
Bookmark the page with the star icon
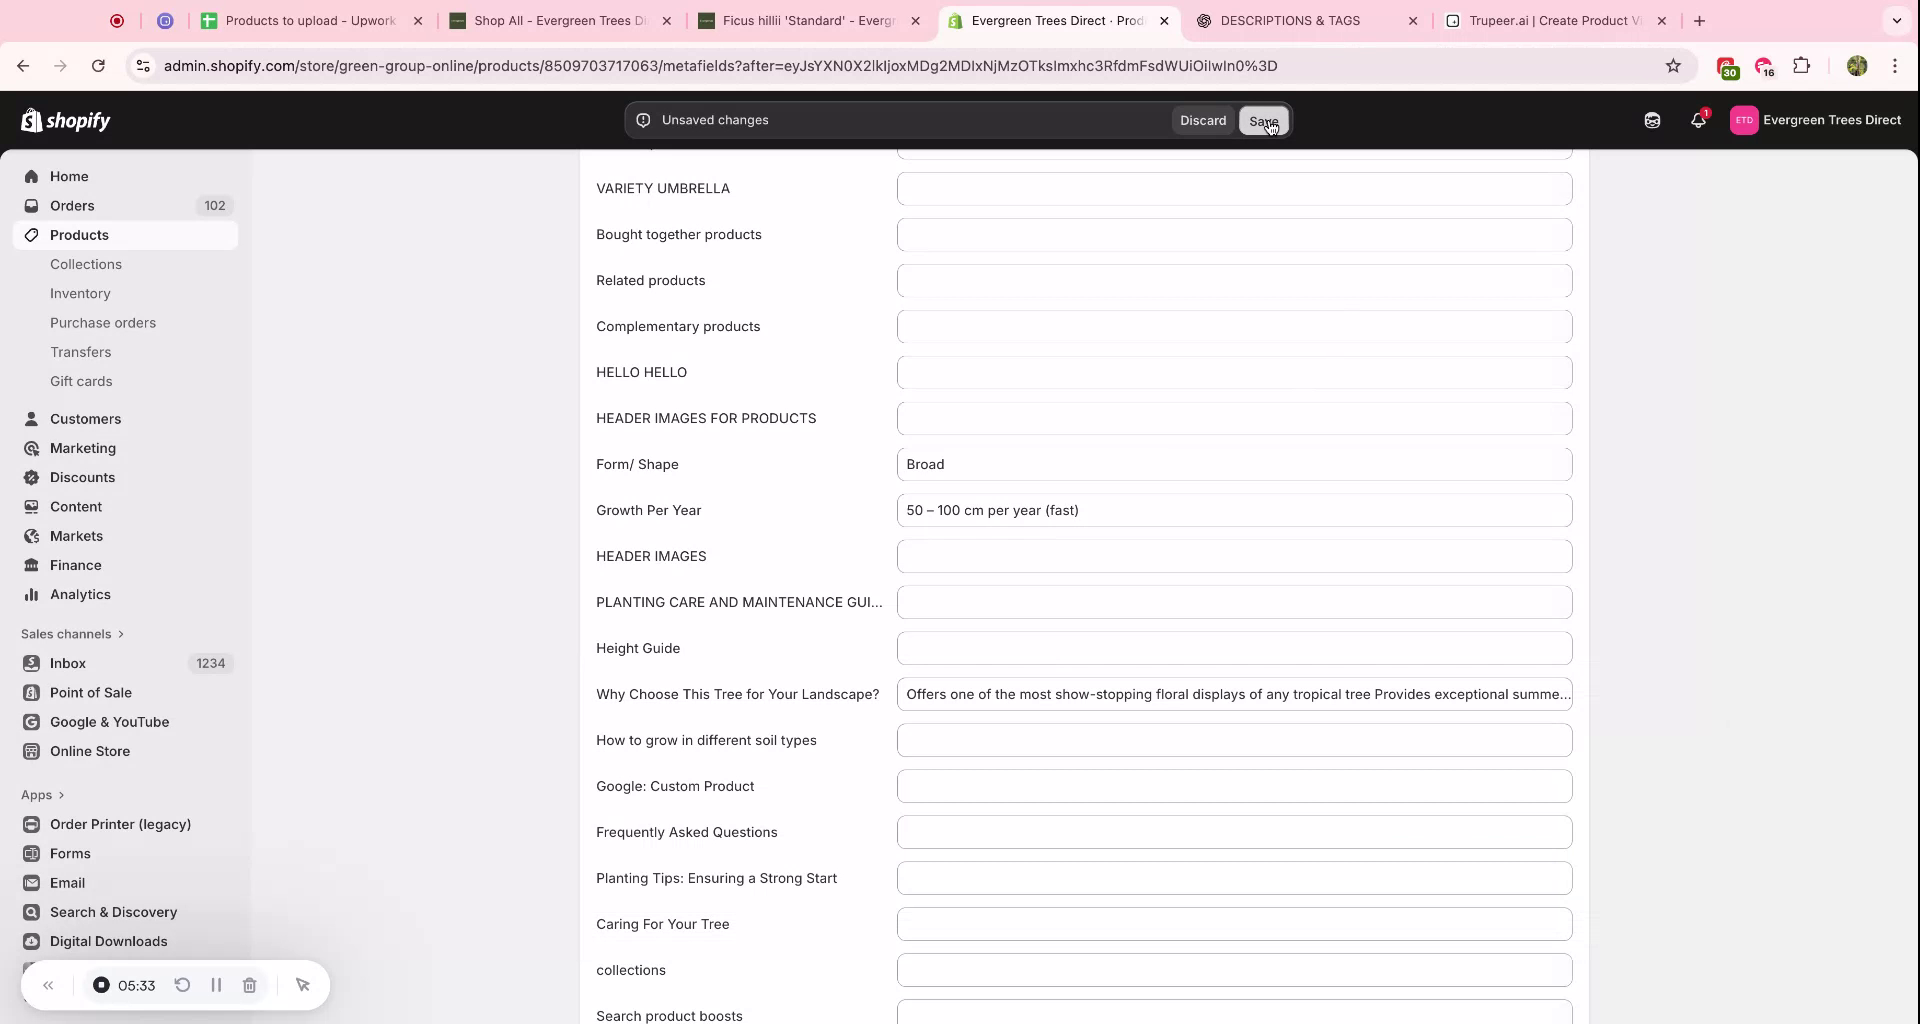point(1674,65)
